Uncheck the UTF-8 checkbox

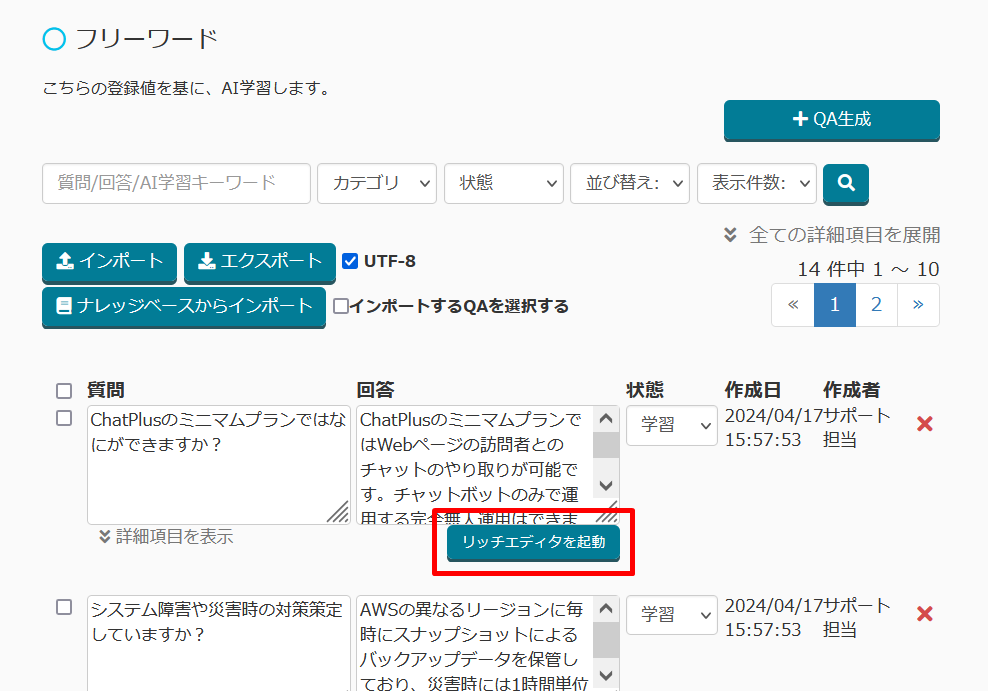350,261
